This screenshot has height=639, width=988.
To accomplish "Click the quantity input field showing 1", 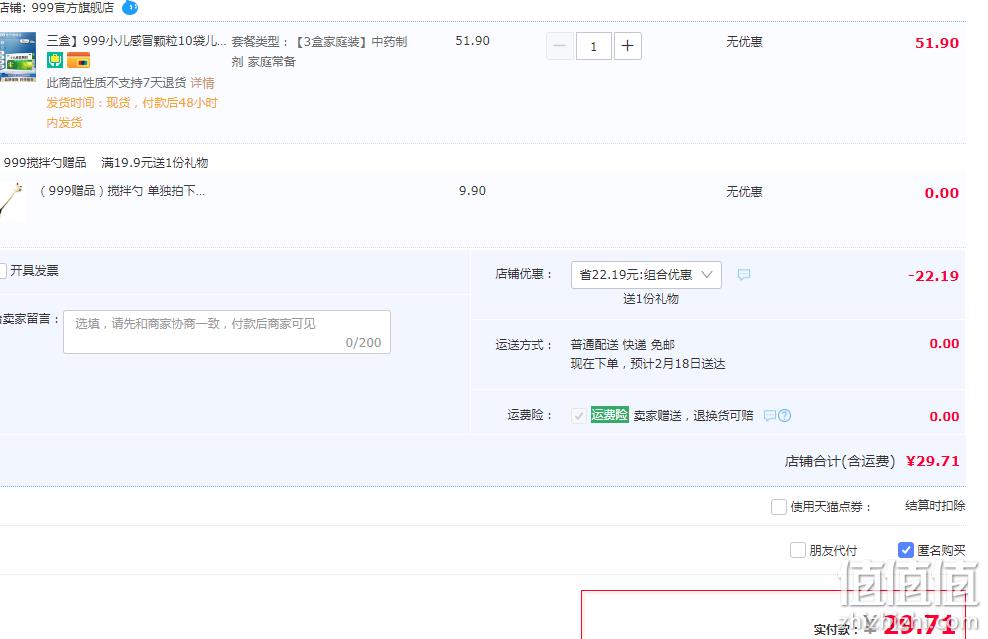I will (593, 46).
